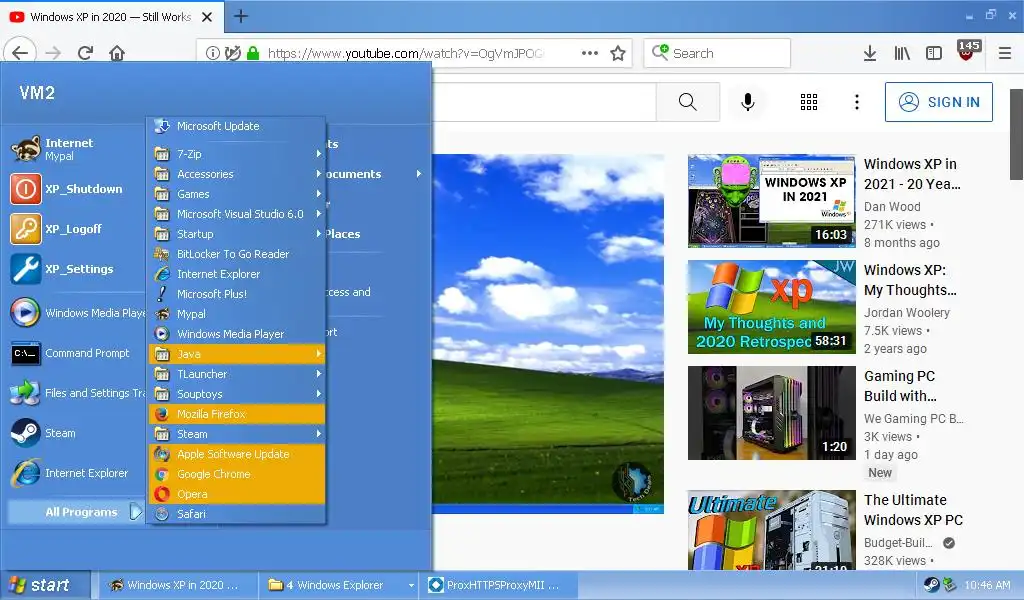Open Dan Wood channel name
The image size is (1024, 600).
coord(892,207)
